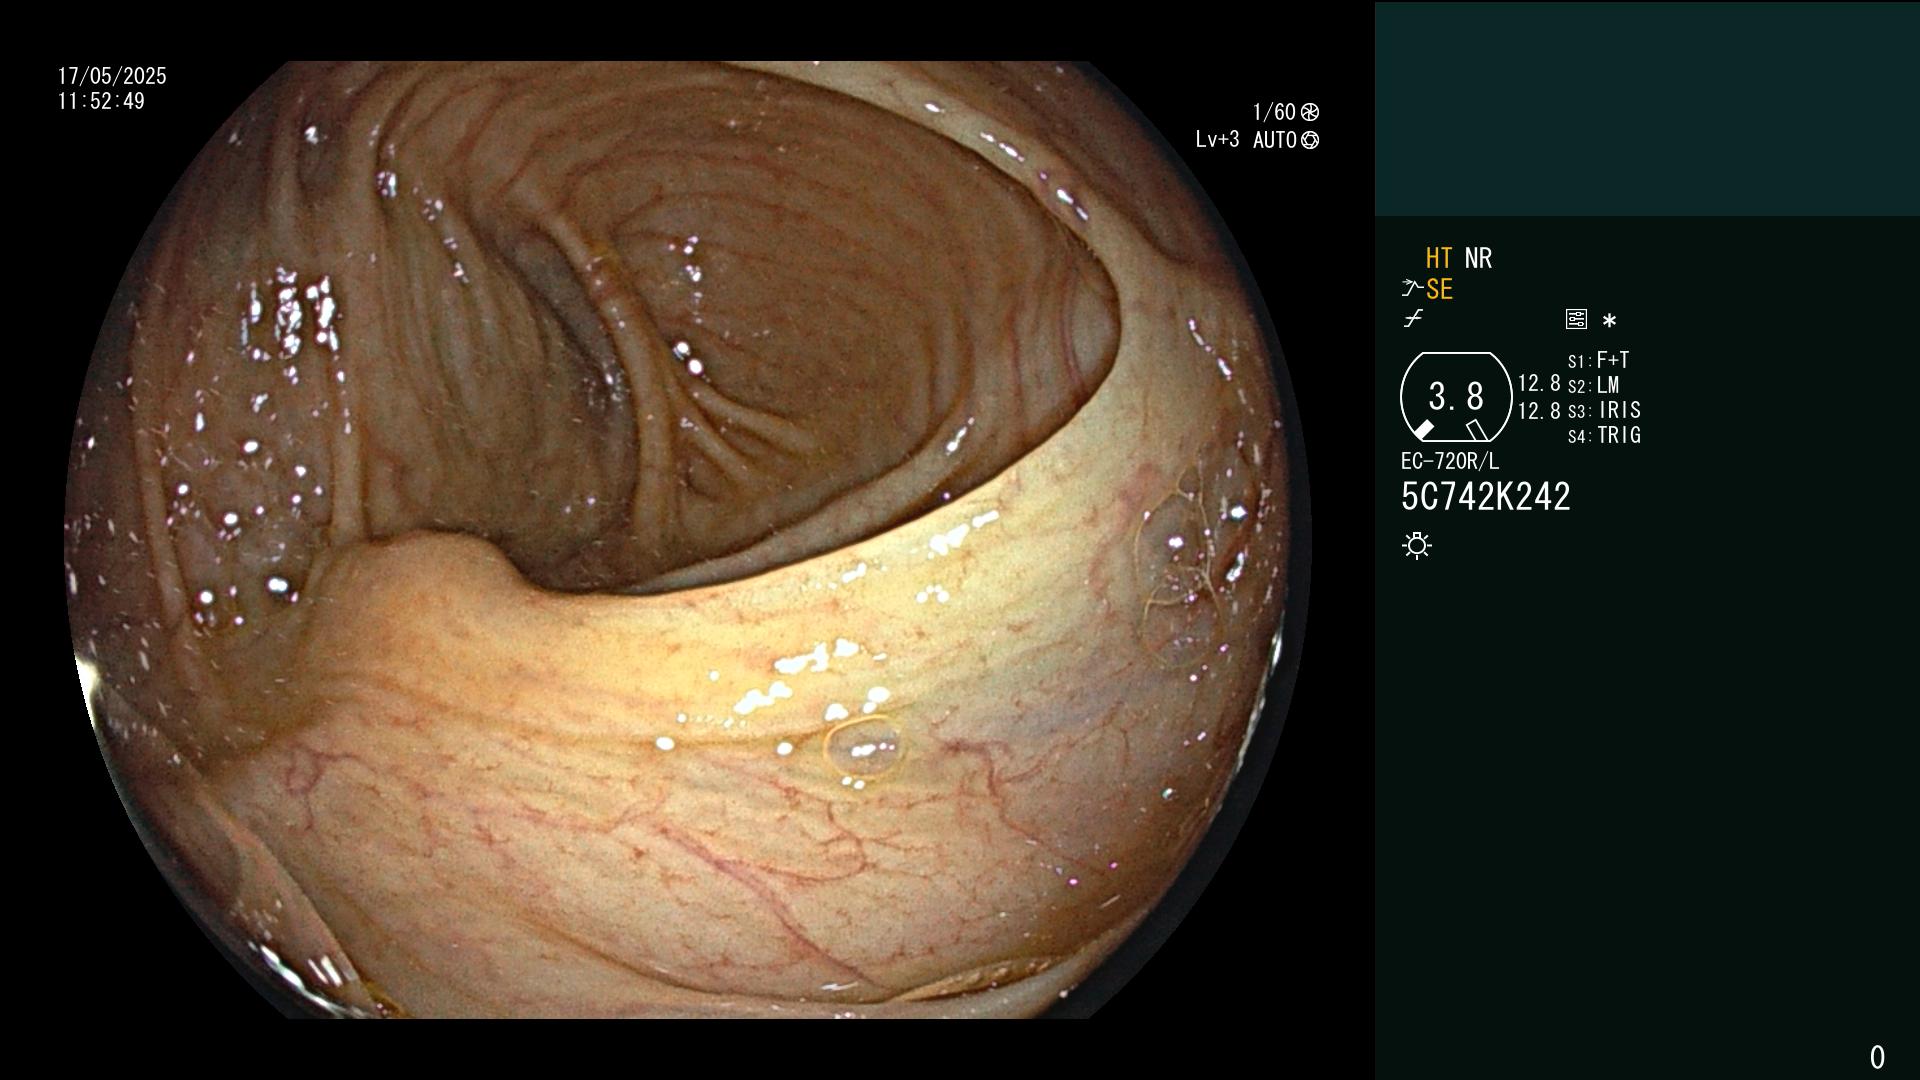Click the scope model EC-720R/L text
Viewport: 1920px width, 1080px height.
(1450, 461)
